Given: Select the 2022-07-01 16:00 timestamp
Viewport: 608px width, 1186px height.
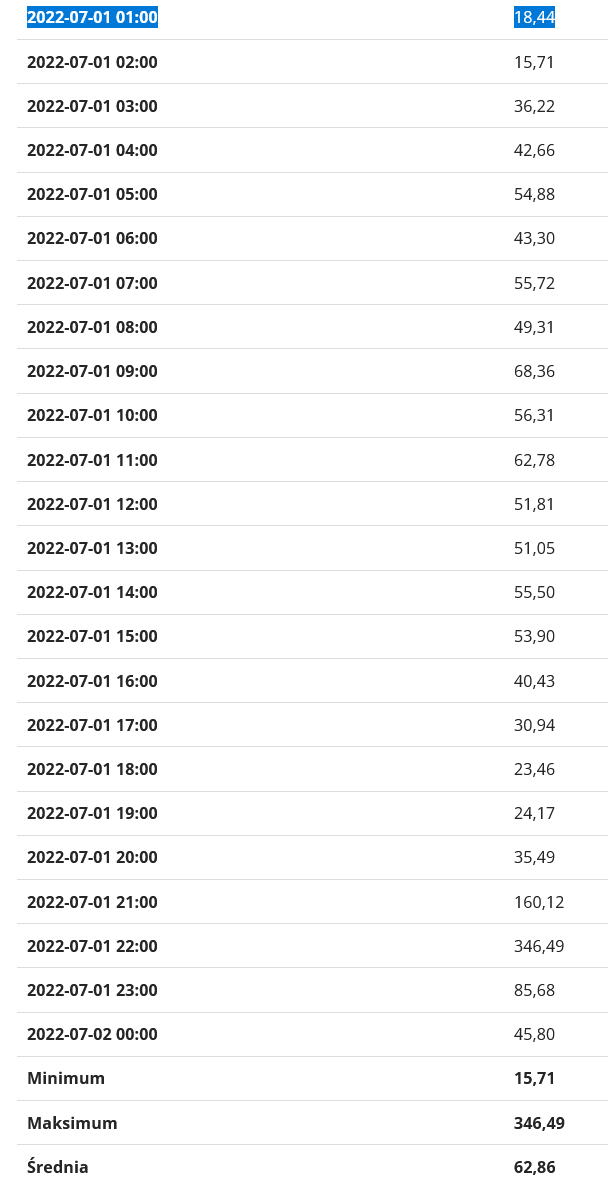Looking at the screenshot, I should pyautogui.click(x=92, y=681).
